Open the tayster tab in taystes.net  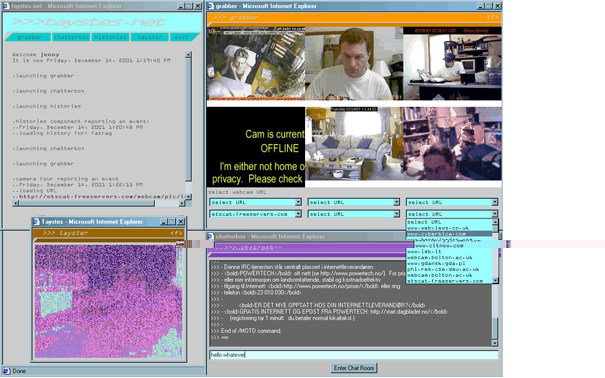[150, 37]
